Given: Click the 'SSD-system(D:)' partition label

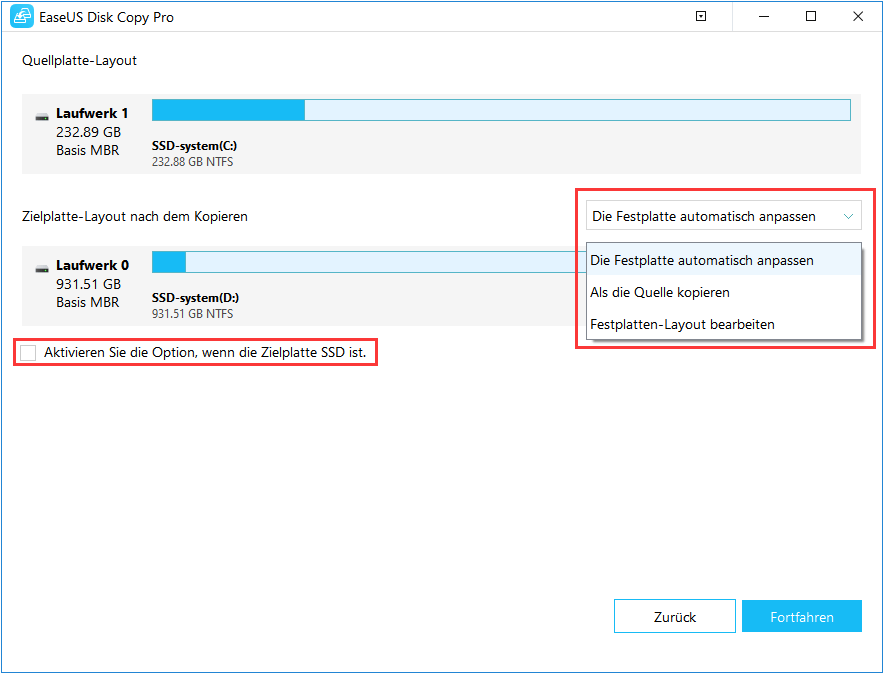Looking at the screenshot, I should tap(195, 298).
